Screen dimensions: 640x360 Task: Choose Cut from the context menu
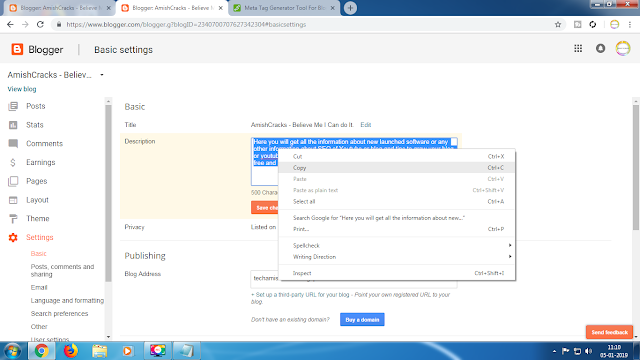[397, 156]
